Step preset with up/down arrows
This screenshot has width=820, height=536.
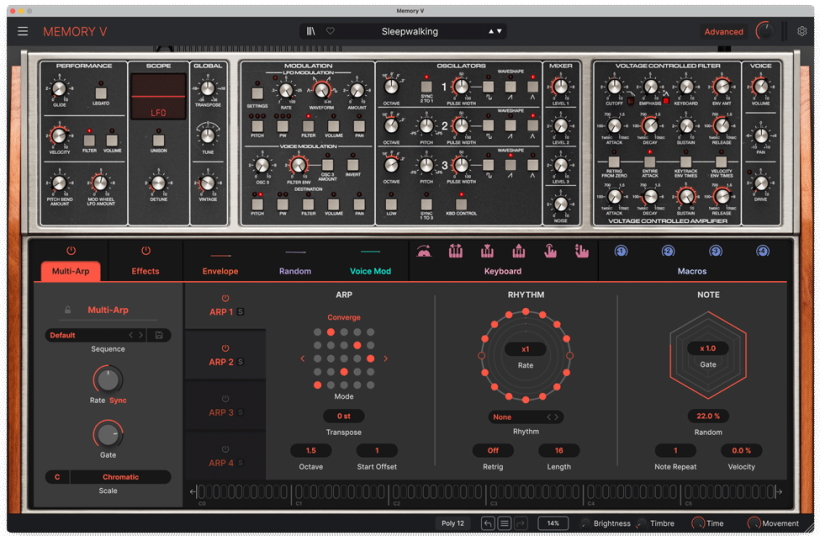[495, 31]
